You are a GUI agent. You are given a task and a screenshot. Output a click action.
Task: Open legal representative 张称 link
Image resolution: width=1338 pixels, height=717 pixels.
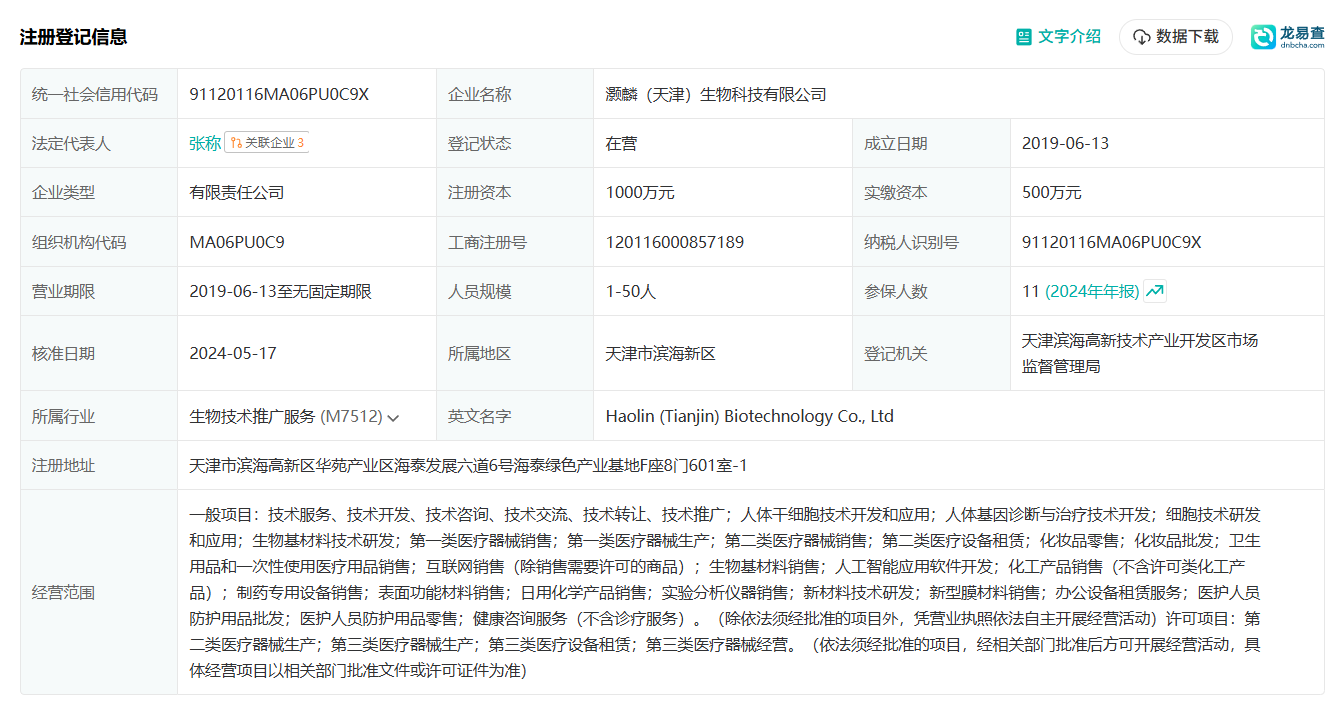pos(205,143)
